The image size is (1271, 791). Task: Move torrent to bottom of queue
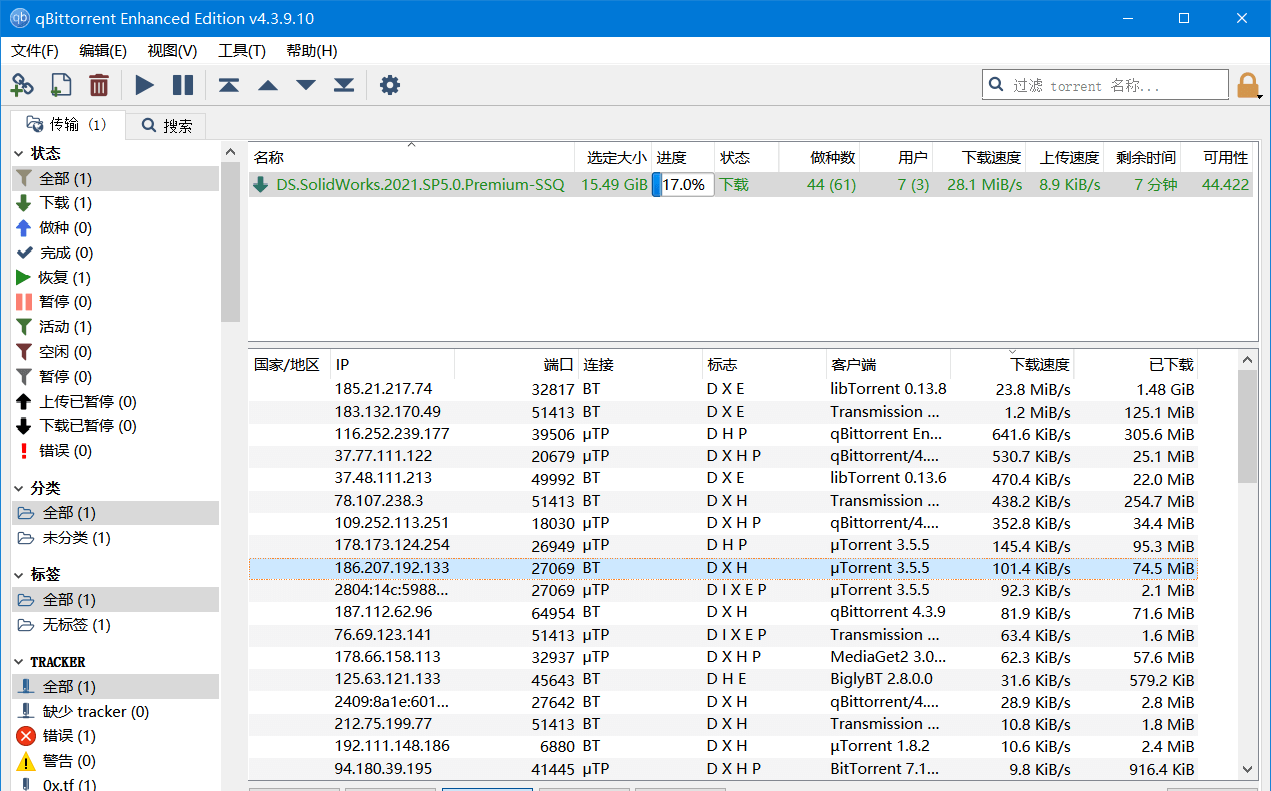click(344, 85)
